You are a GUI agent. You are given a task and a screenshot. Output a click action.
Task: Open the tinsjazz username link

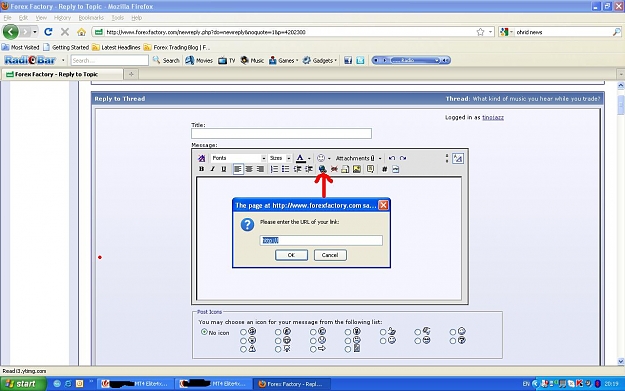point(493,118)
